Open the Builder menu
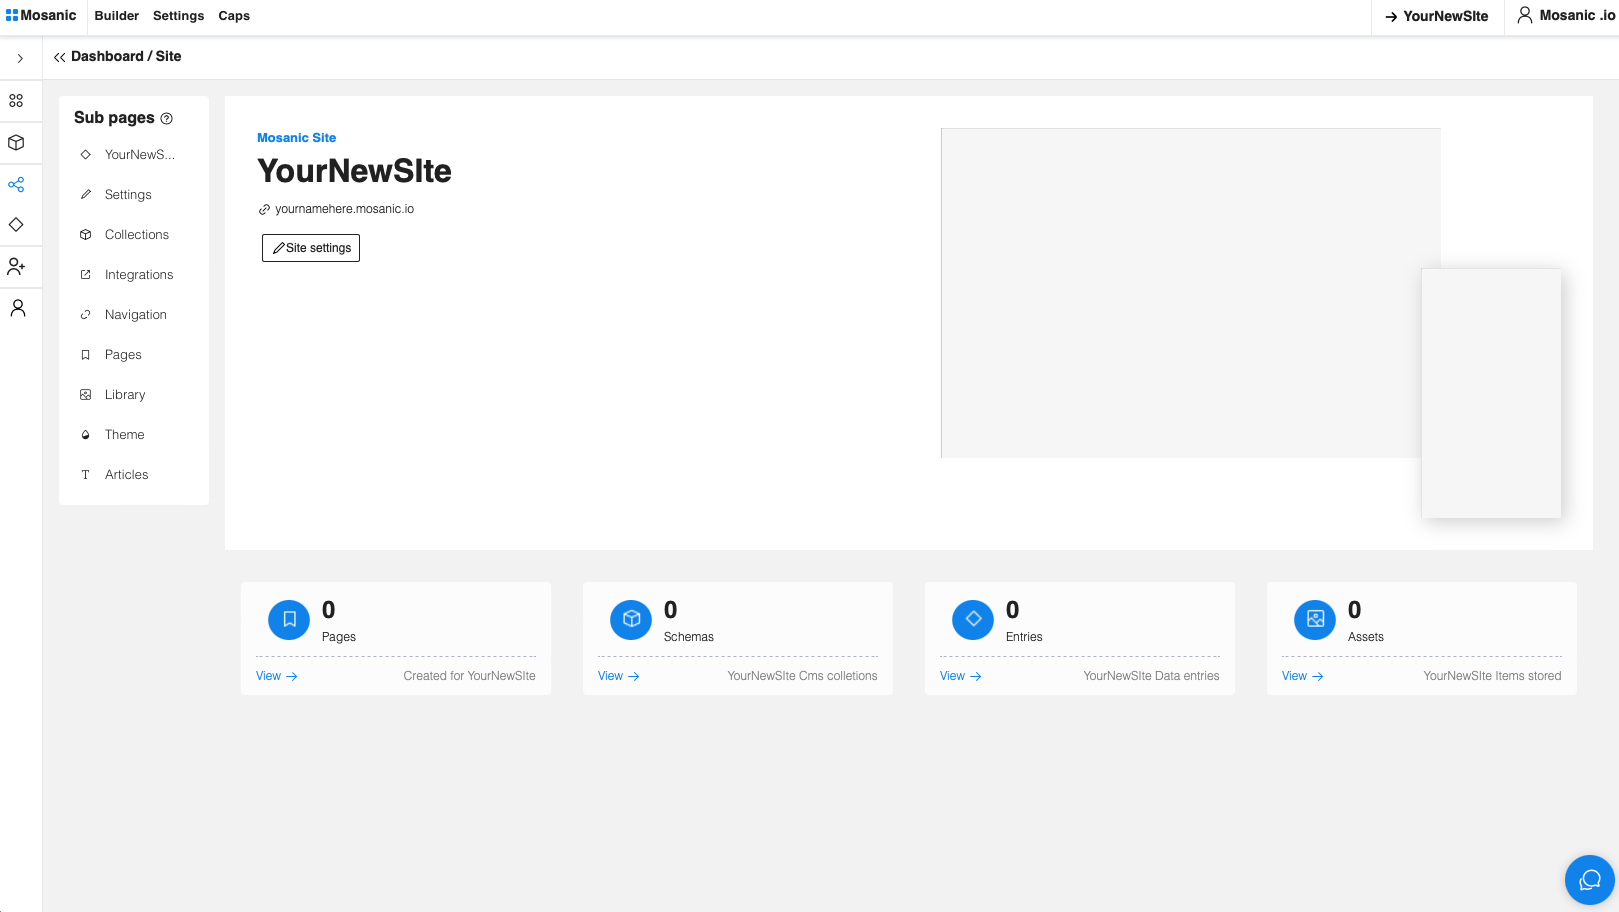Image resolution: width=1619 pixels, height=912 pixels. [x=116, y=16]
